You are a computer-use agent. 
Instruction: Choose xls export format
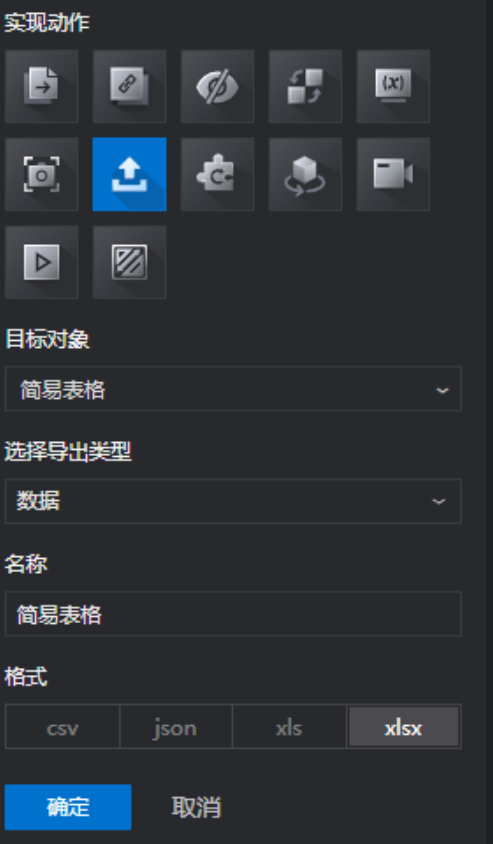(x=290, y=727)
